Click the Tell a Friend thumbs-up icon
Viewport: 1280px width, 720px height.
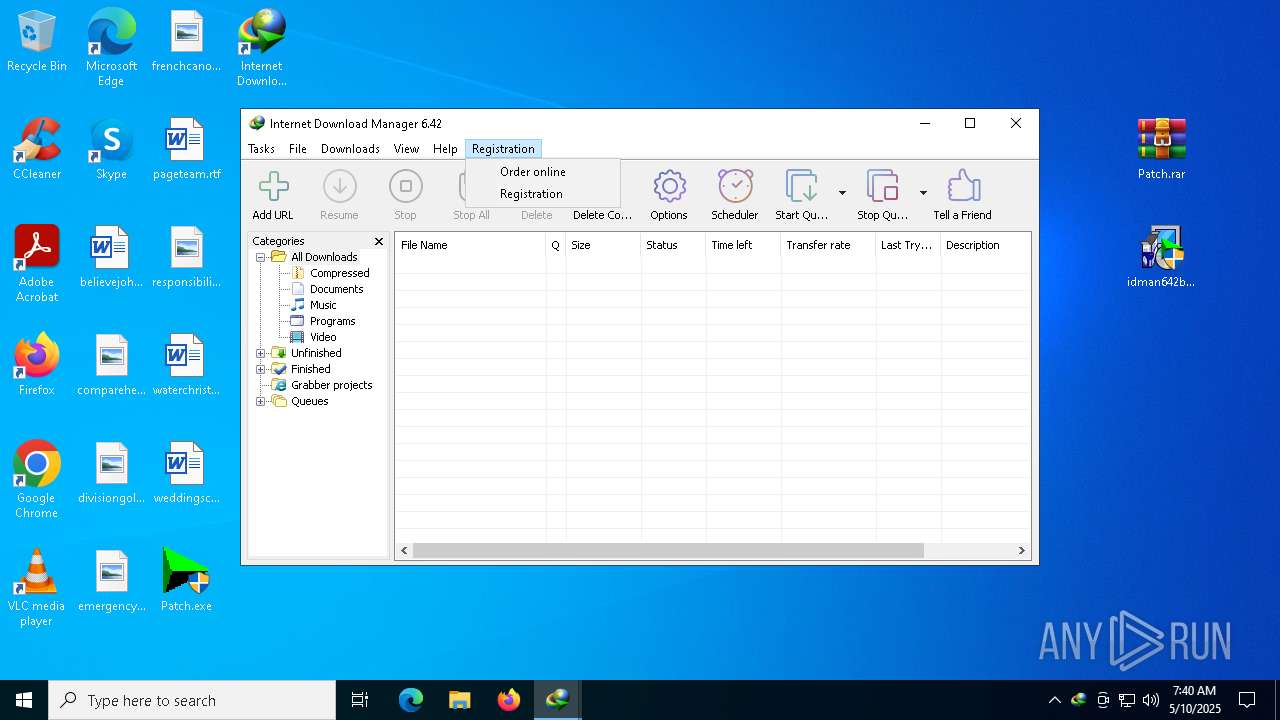coord(962,187)
